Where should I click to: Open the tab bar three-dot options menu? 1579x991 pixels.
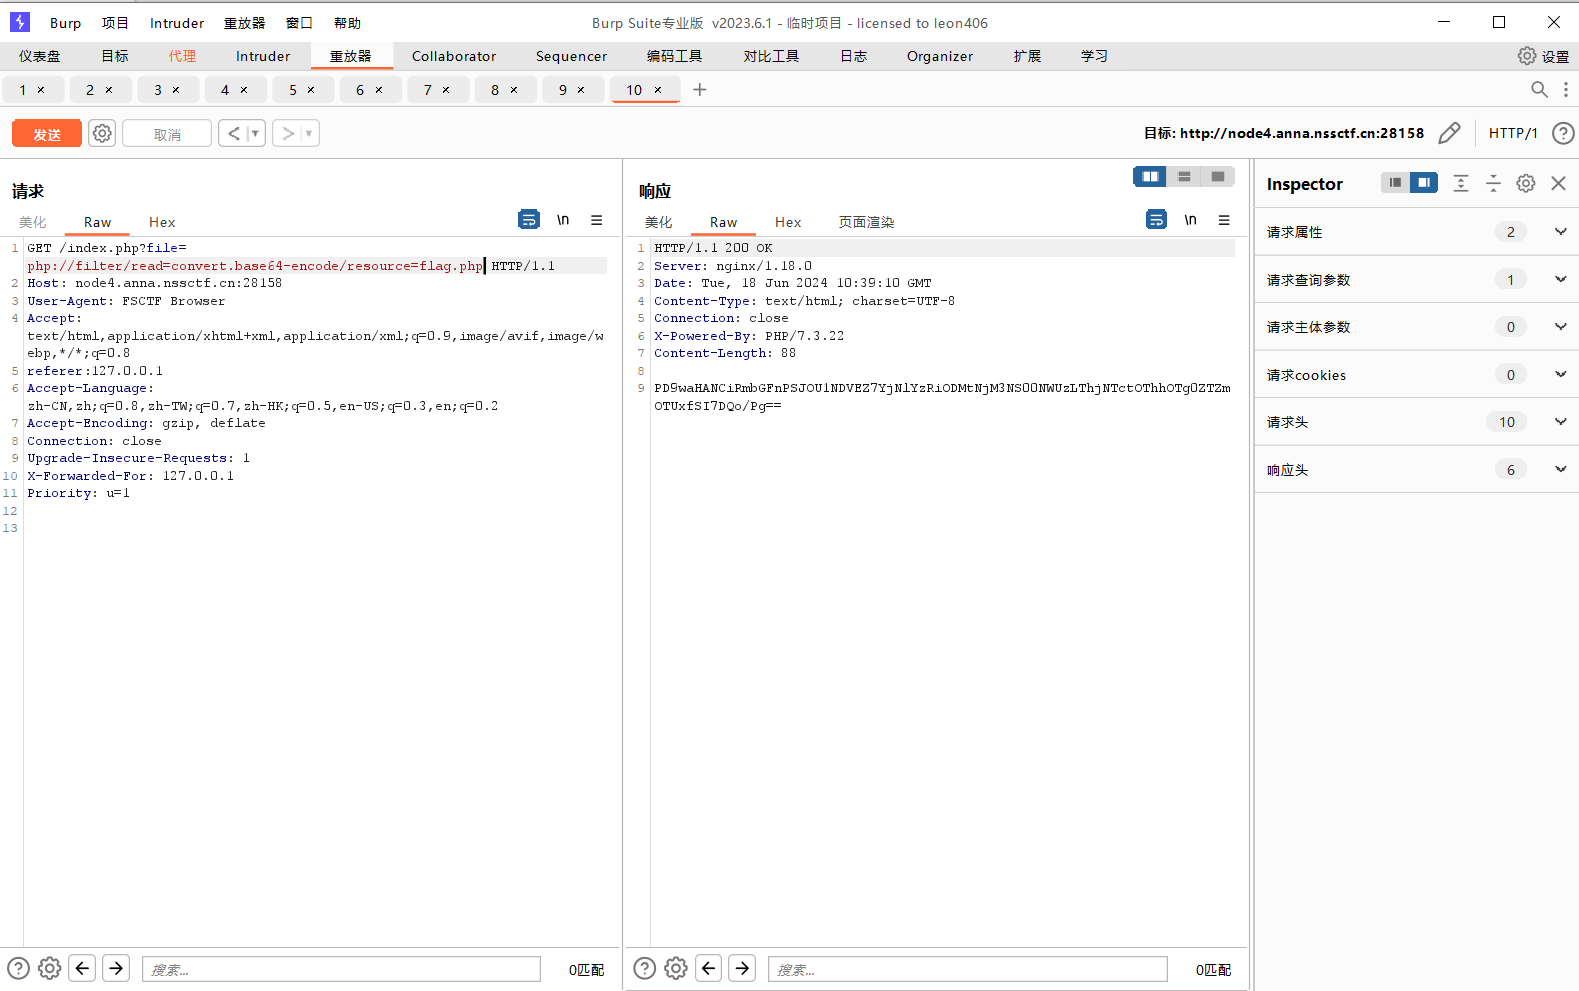coord(1566,90)
